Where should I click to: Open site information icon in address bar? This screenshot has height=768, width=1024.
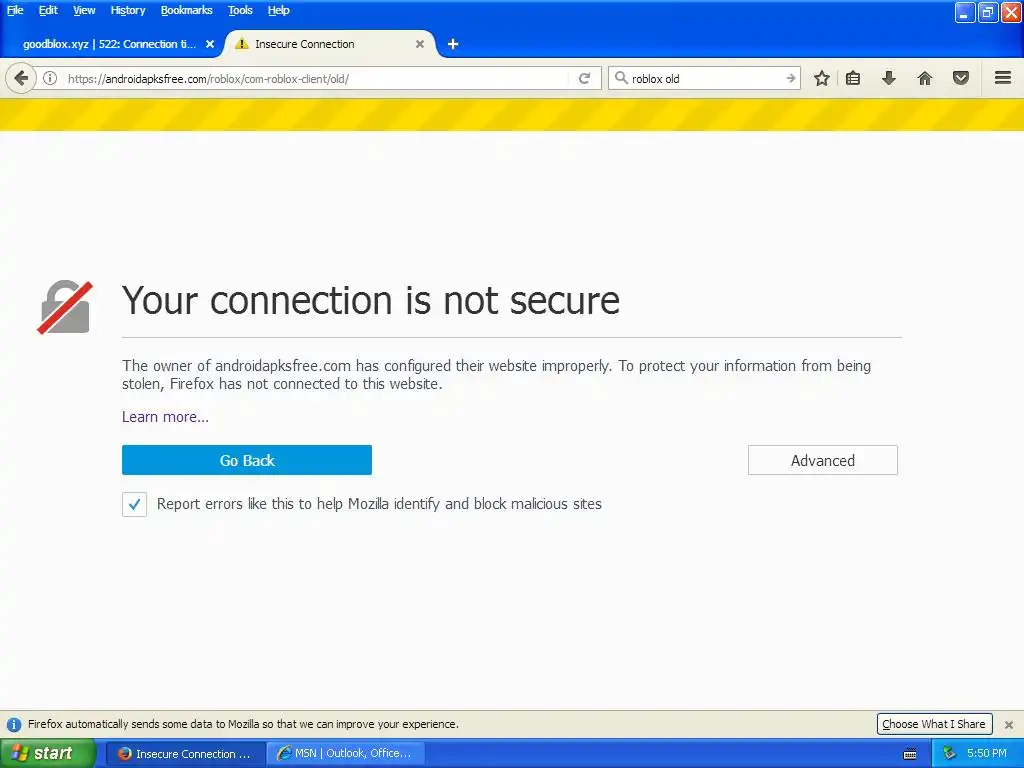[x=50, y=78]
